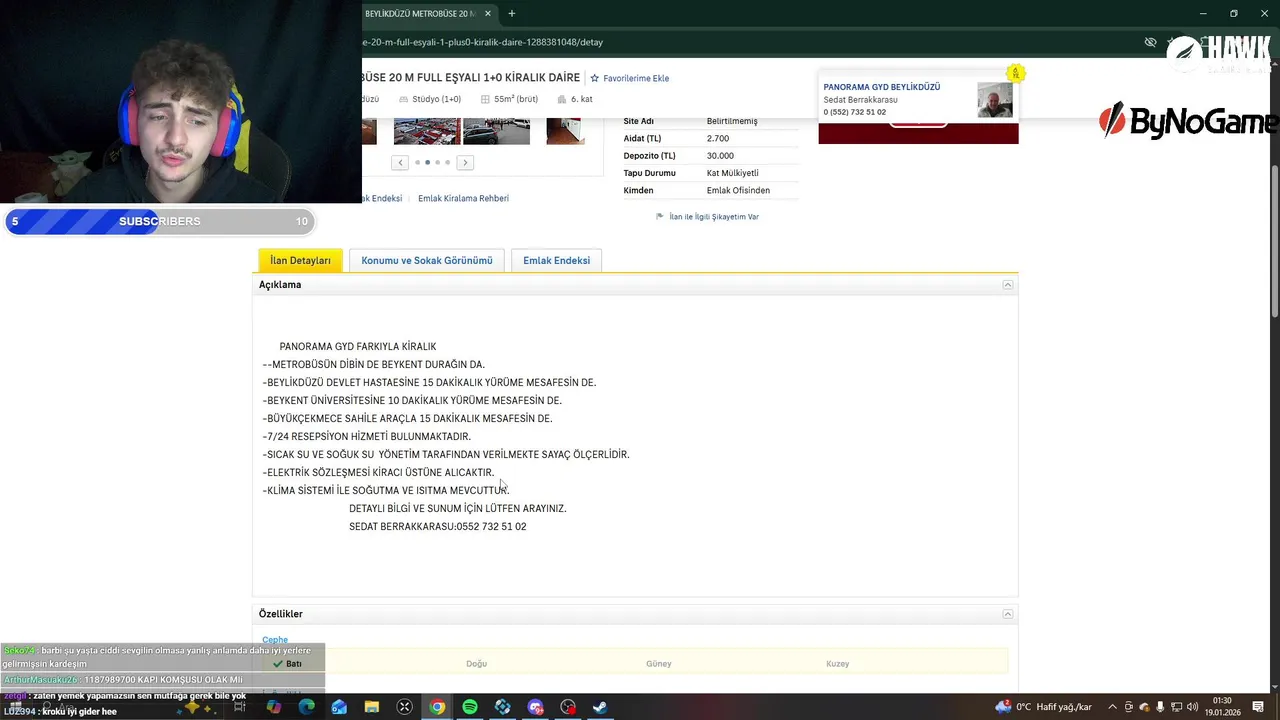Click the flag icon beside complaint link
Screen dimensions: 1280x720
click(x=660, y=216)
